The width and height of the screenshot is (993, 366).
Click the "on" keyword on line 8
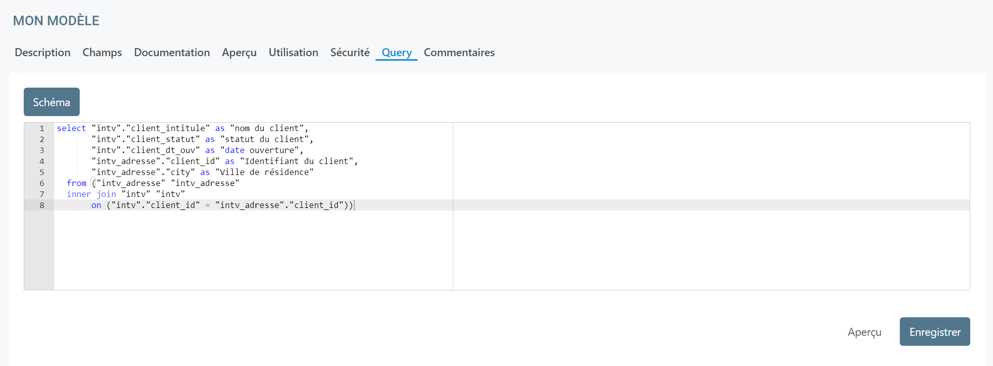click(96, 205)
